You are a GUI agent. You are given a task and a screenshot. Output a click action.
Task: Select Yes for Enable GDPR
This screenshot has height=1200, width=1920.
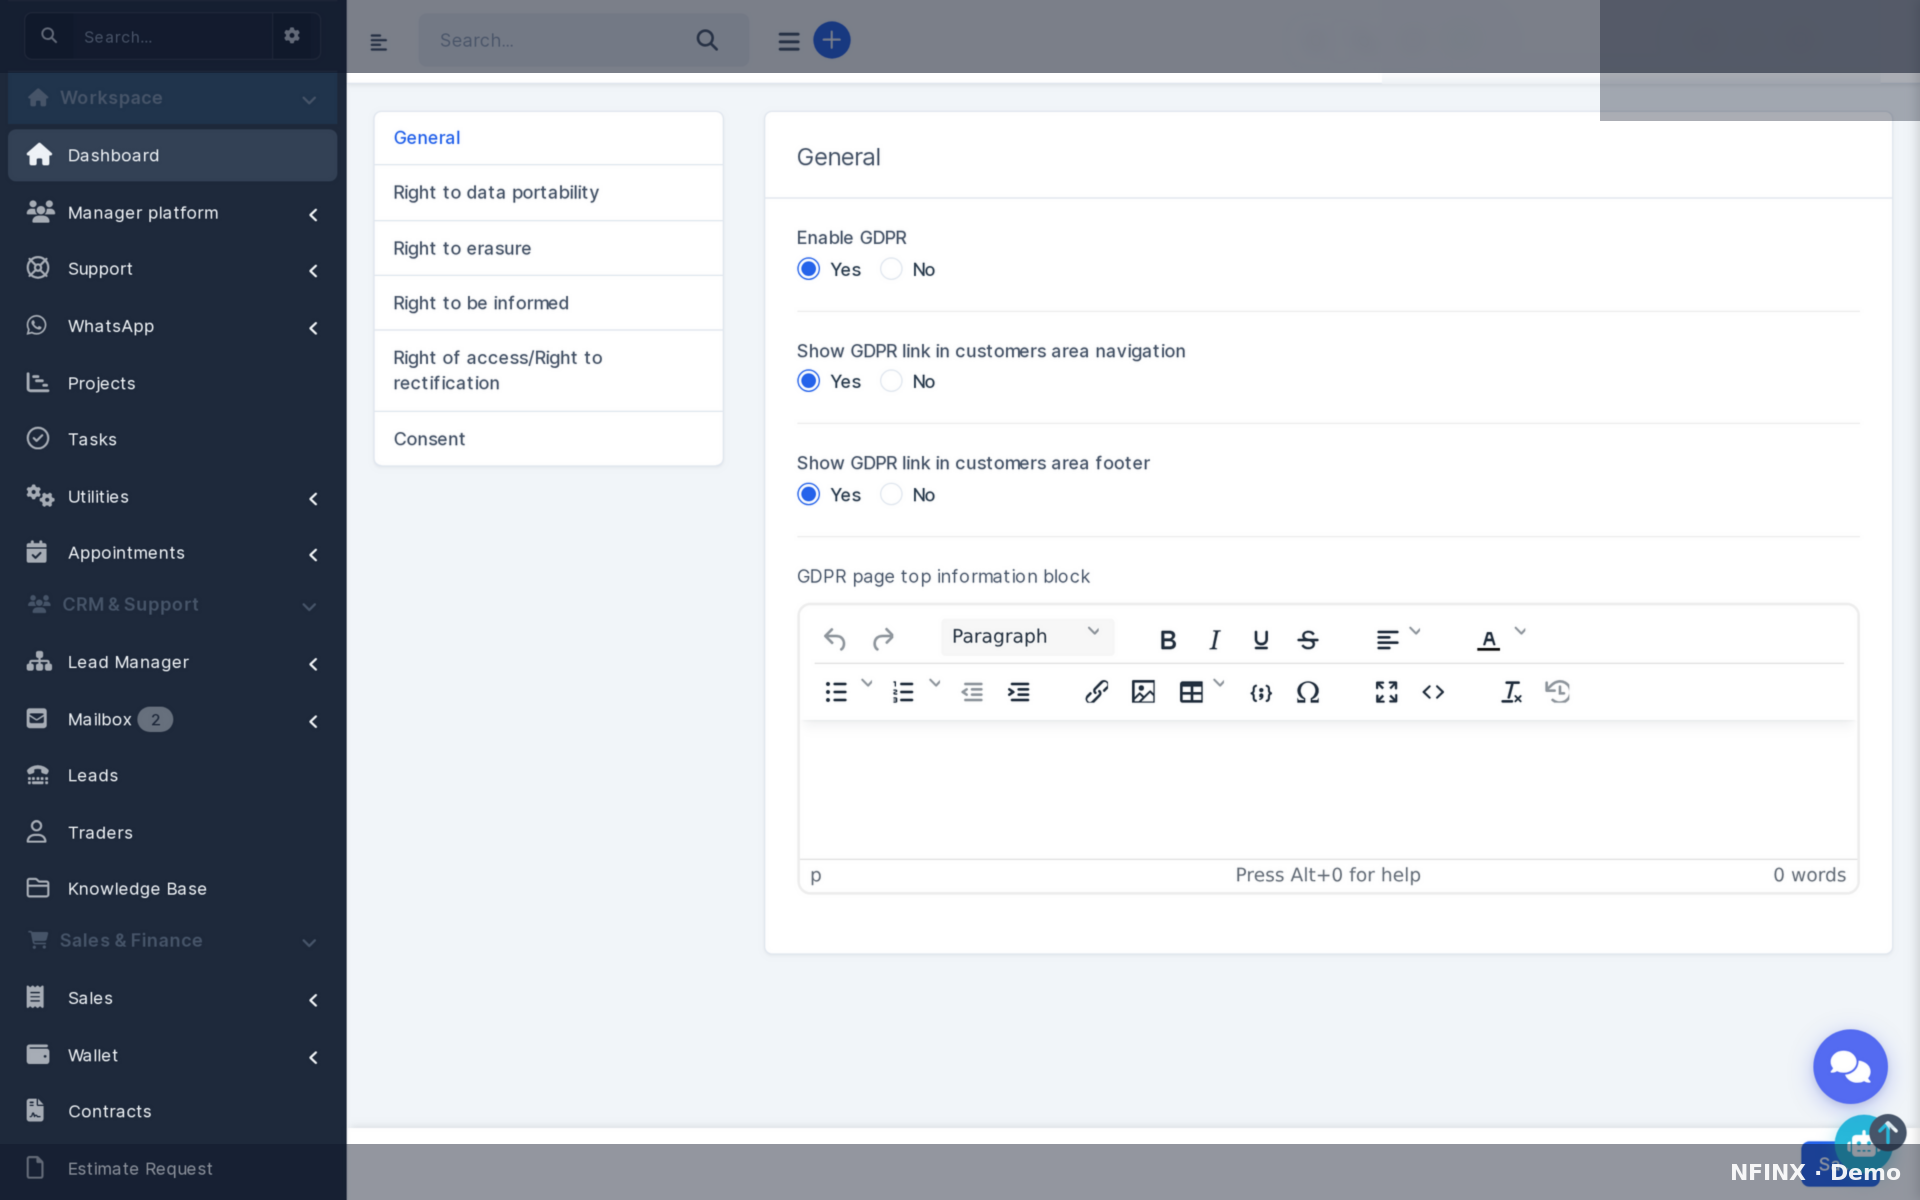(x=809, y=269)
